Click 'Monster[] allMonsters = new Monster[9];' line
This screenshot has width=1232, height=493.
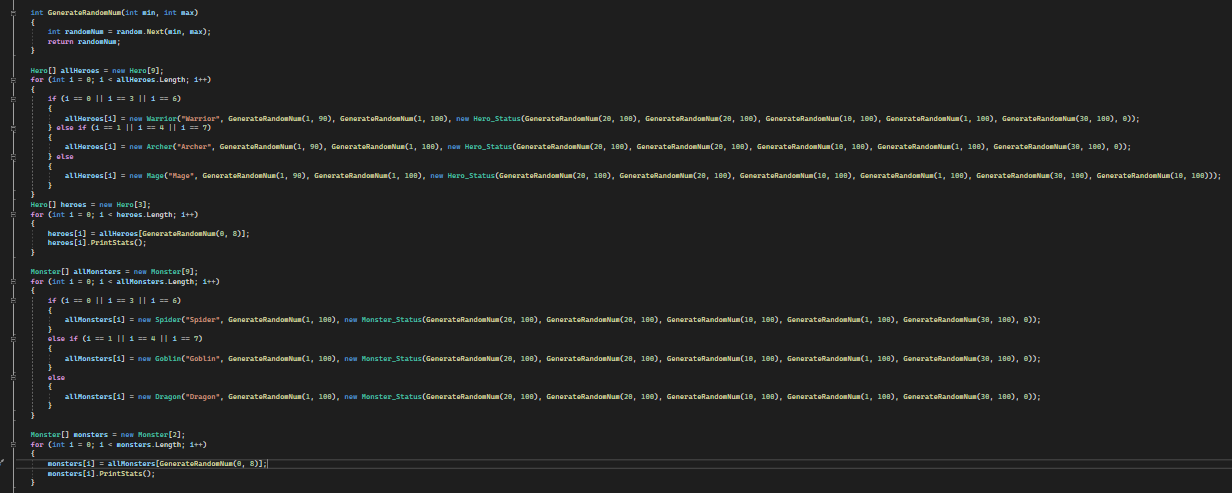point(114,271)
